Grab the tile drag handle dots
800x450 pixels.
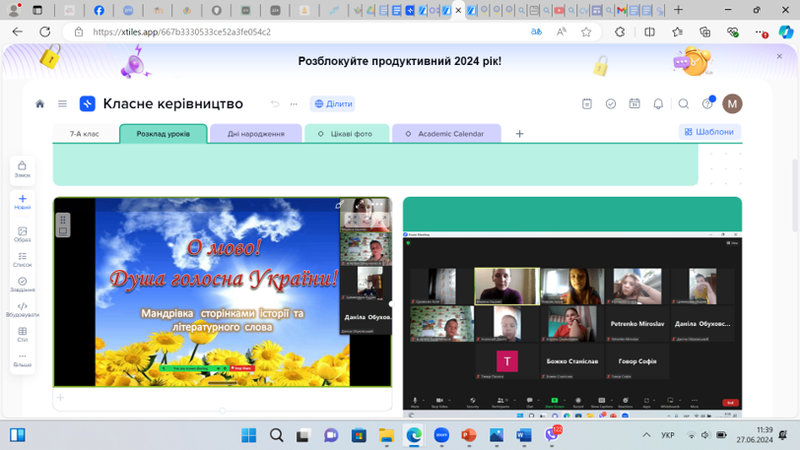pos(63,220)
